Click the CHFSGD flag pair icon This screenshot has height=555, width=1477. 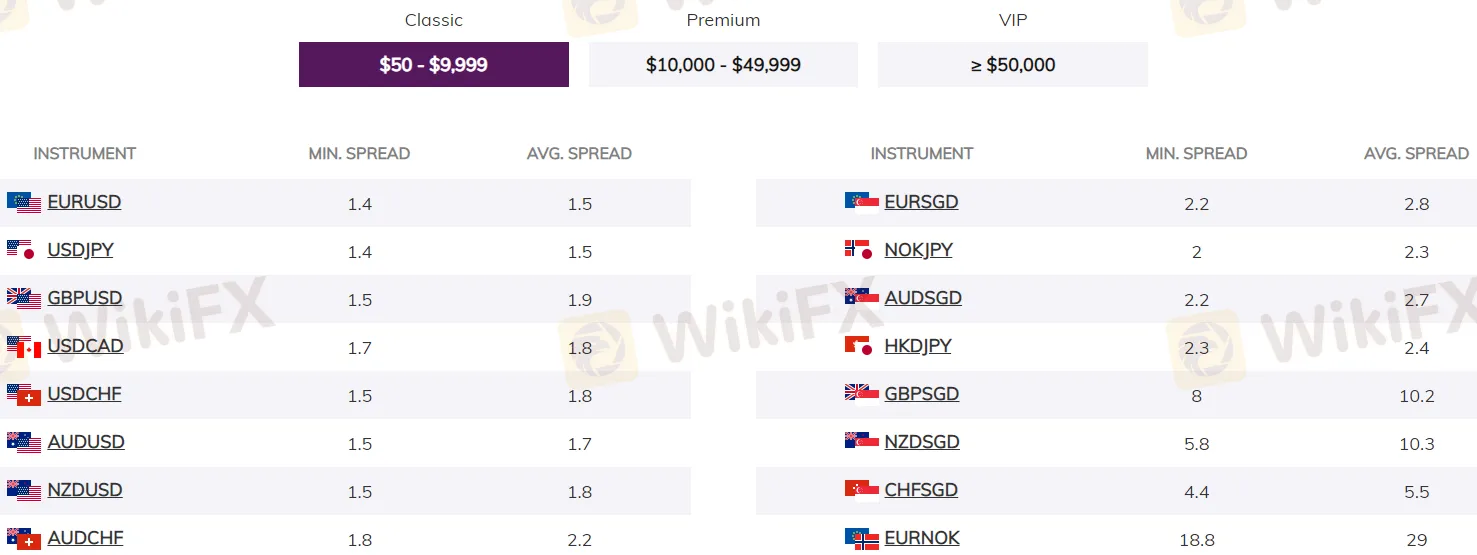[861, 490]
